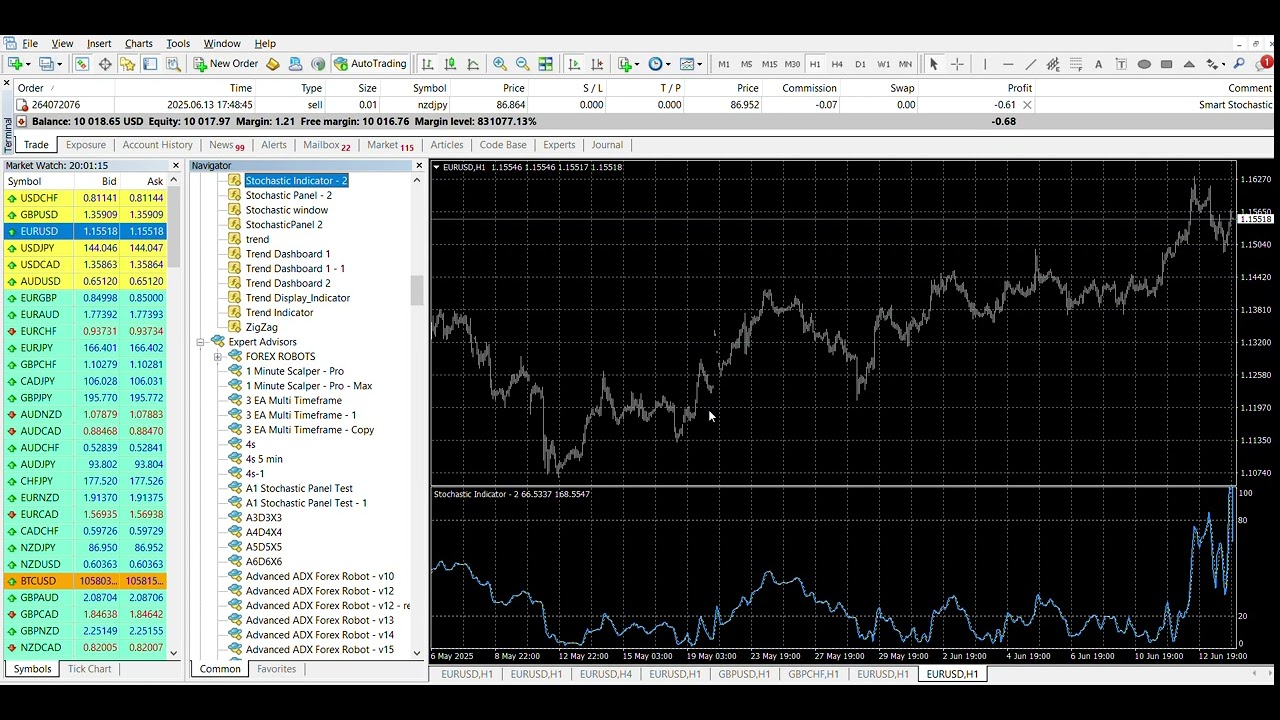Select the Crosshair cursor tool
The image size is (1280, 720).
[957, 64]
